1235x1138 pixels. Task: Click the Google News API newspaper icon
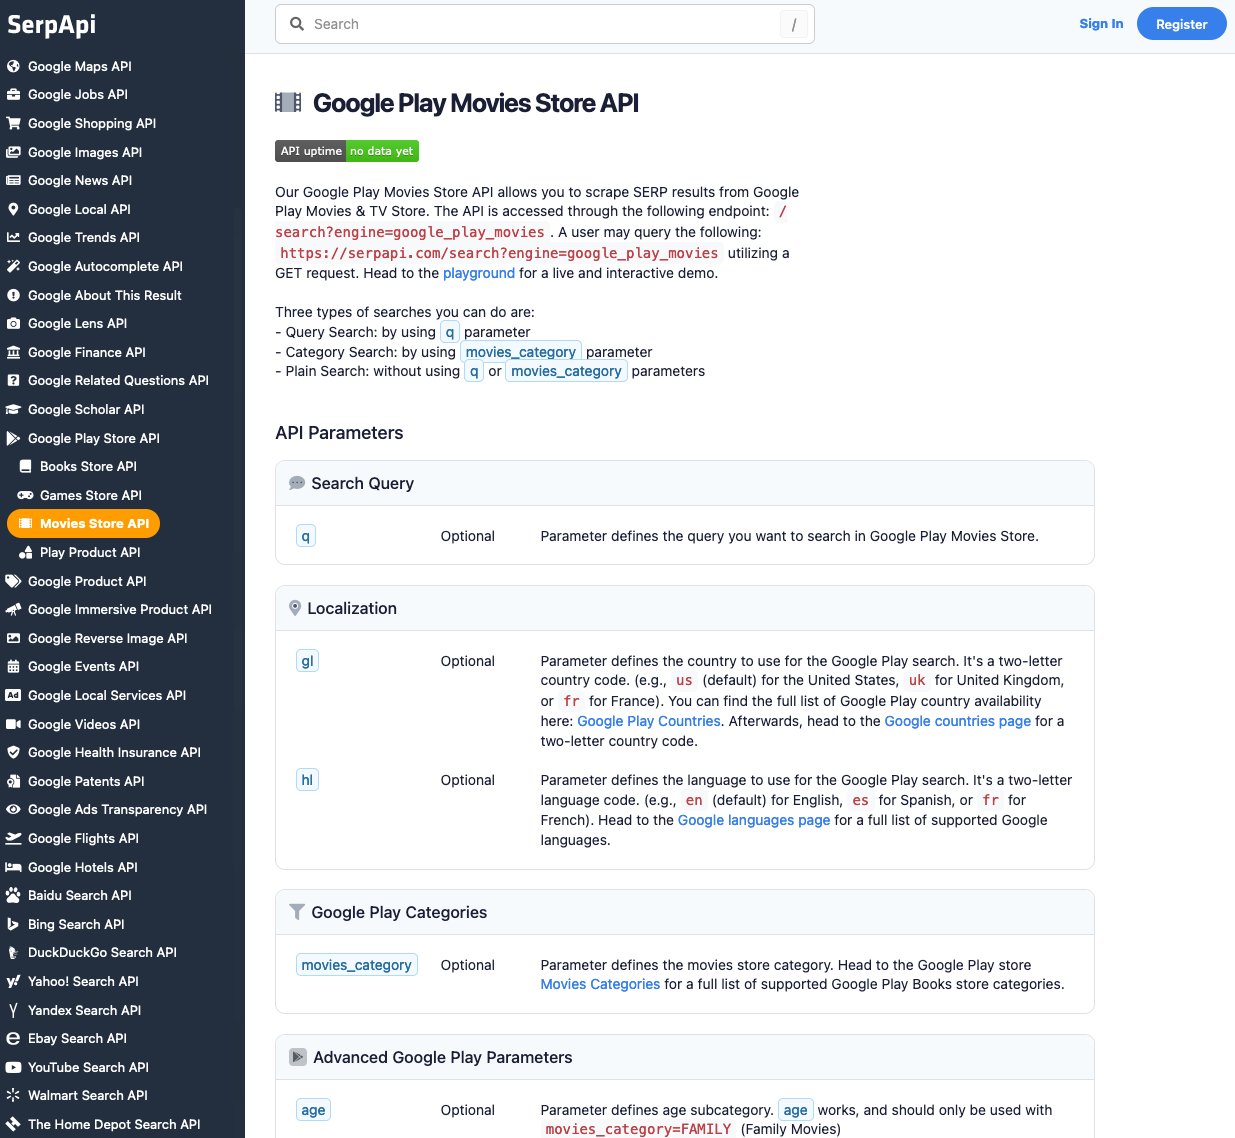[13, 181]
